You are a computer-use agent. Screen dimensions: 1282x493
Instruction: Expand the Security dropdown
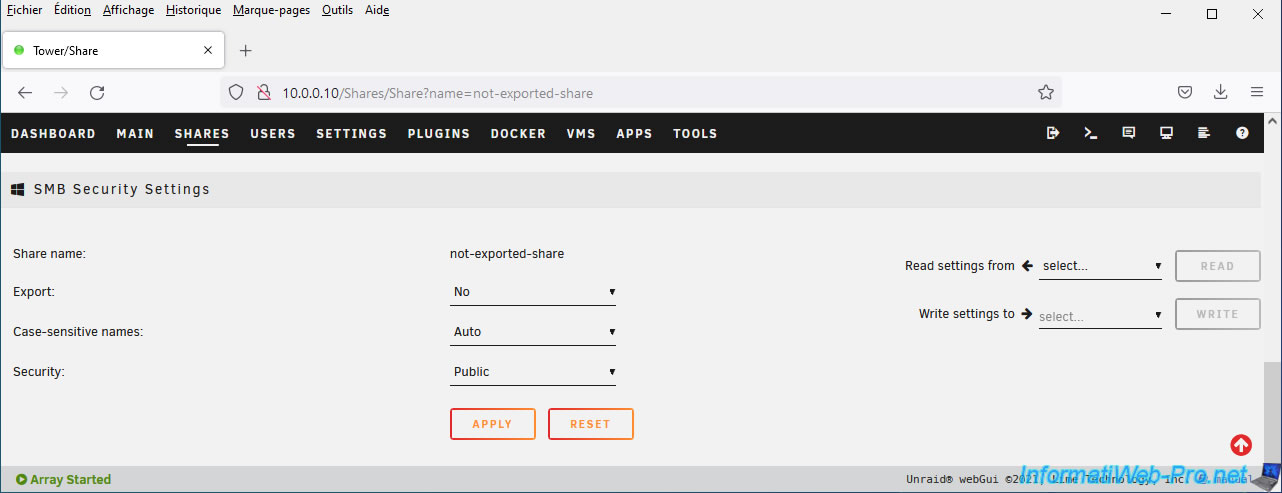click(533, 372)
